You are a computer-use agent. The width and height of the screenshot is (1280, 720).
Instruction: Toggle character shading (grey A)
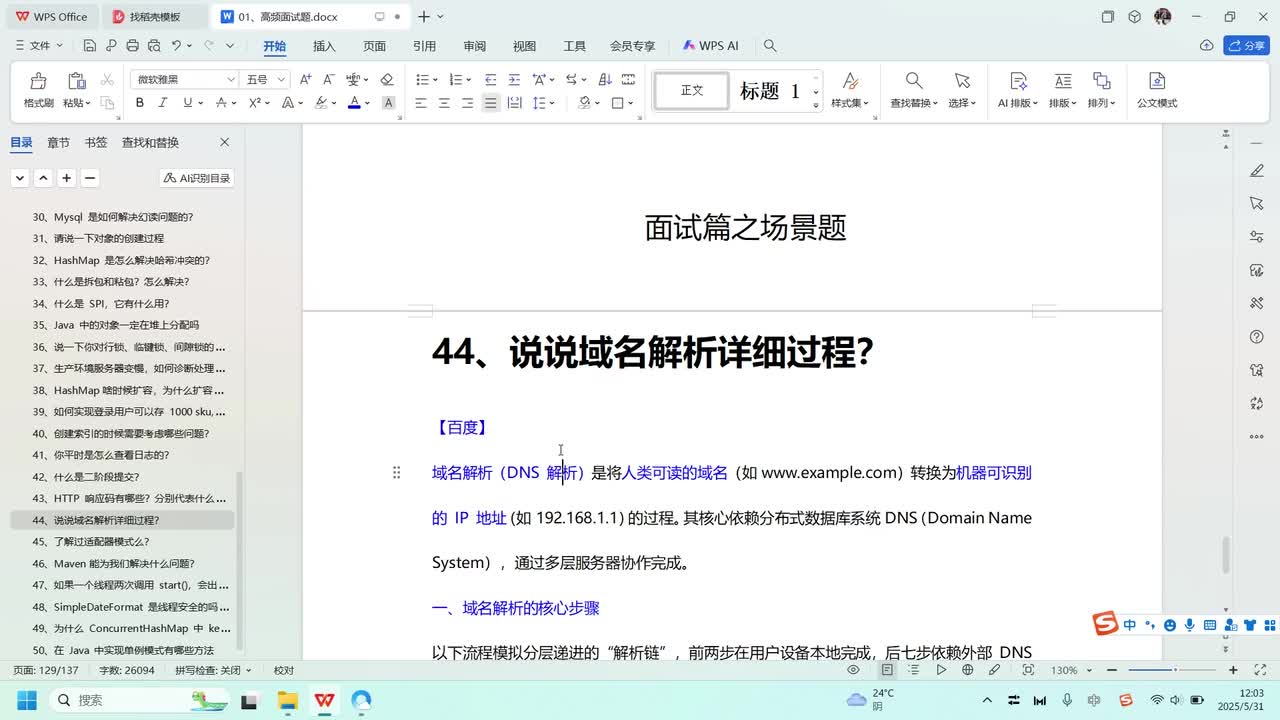(388, 103)
